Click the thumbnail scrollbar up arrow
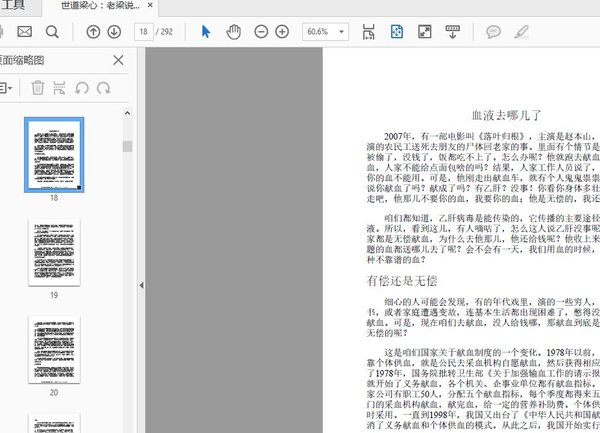The width and height of the screenshot is (600, 433). (x=127, y=113)
